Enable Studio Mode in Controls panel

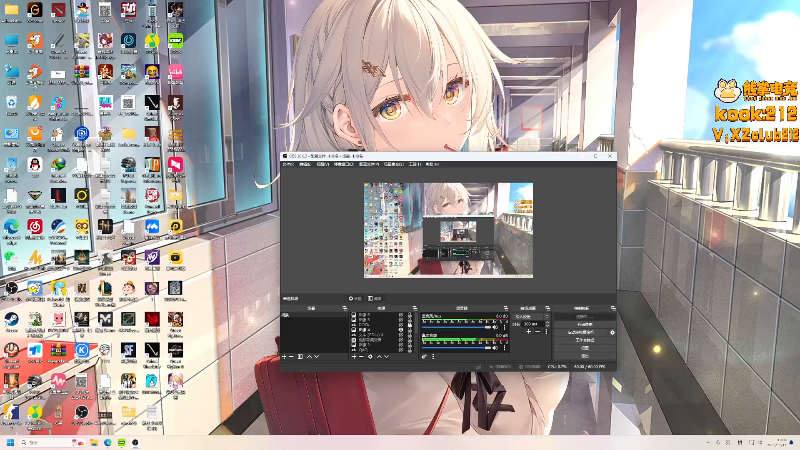tap(585, 340)
